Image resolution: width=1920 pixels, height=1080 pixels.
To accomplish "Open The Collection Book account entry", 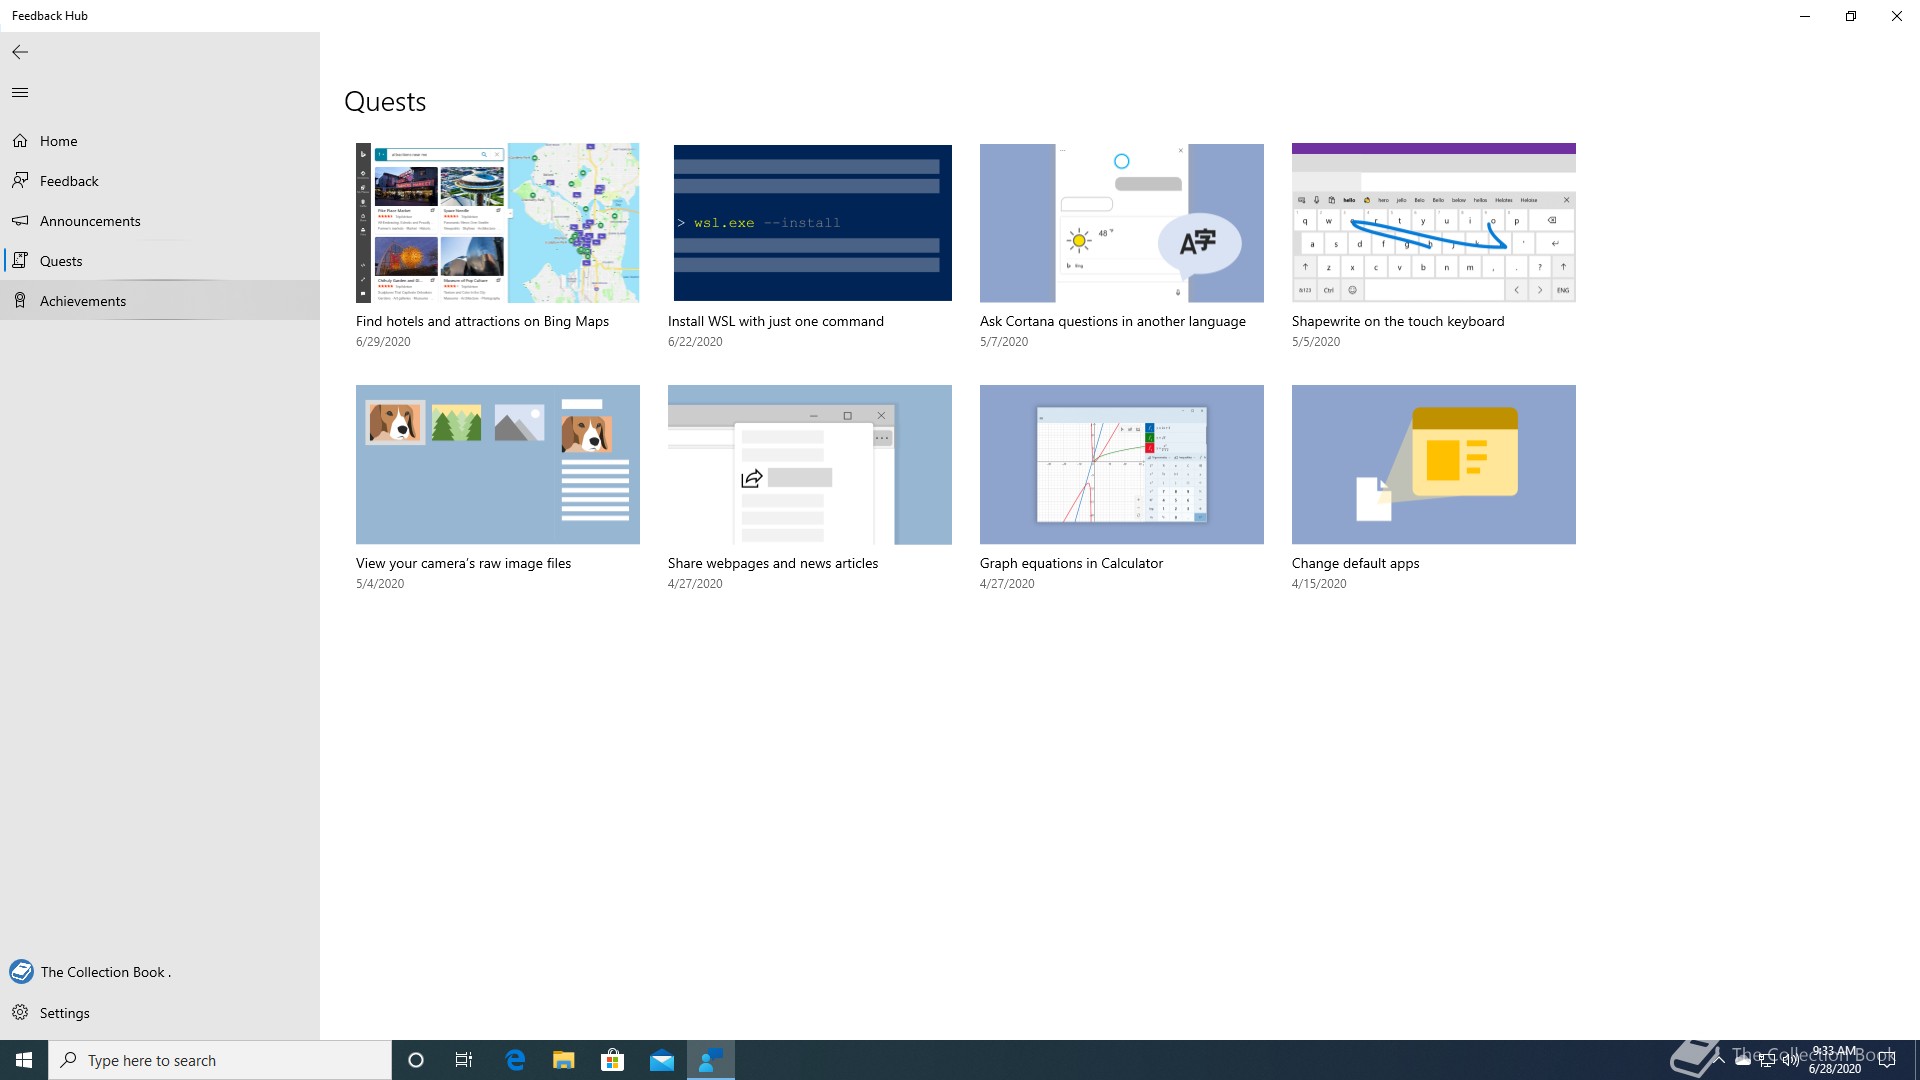I will [x=160, y=972].
